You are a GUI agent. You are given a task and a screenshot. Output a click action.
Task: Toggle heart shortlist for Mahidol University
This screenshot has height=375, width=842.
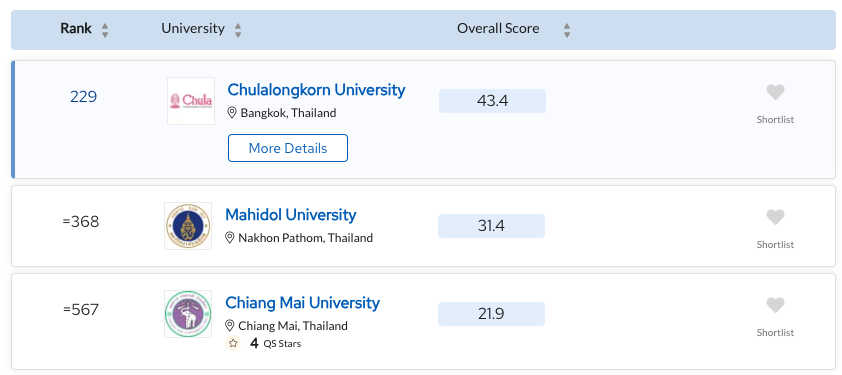775,217
